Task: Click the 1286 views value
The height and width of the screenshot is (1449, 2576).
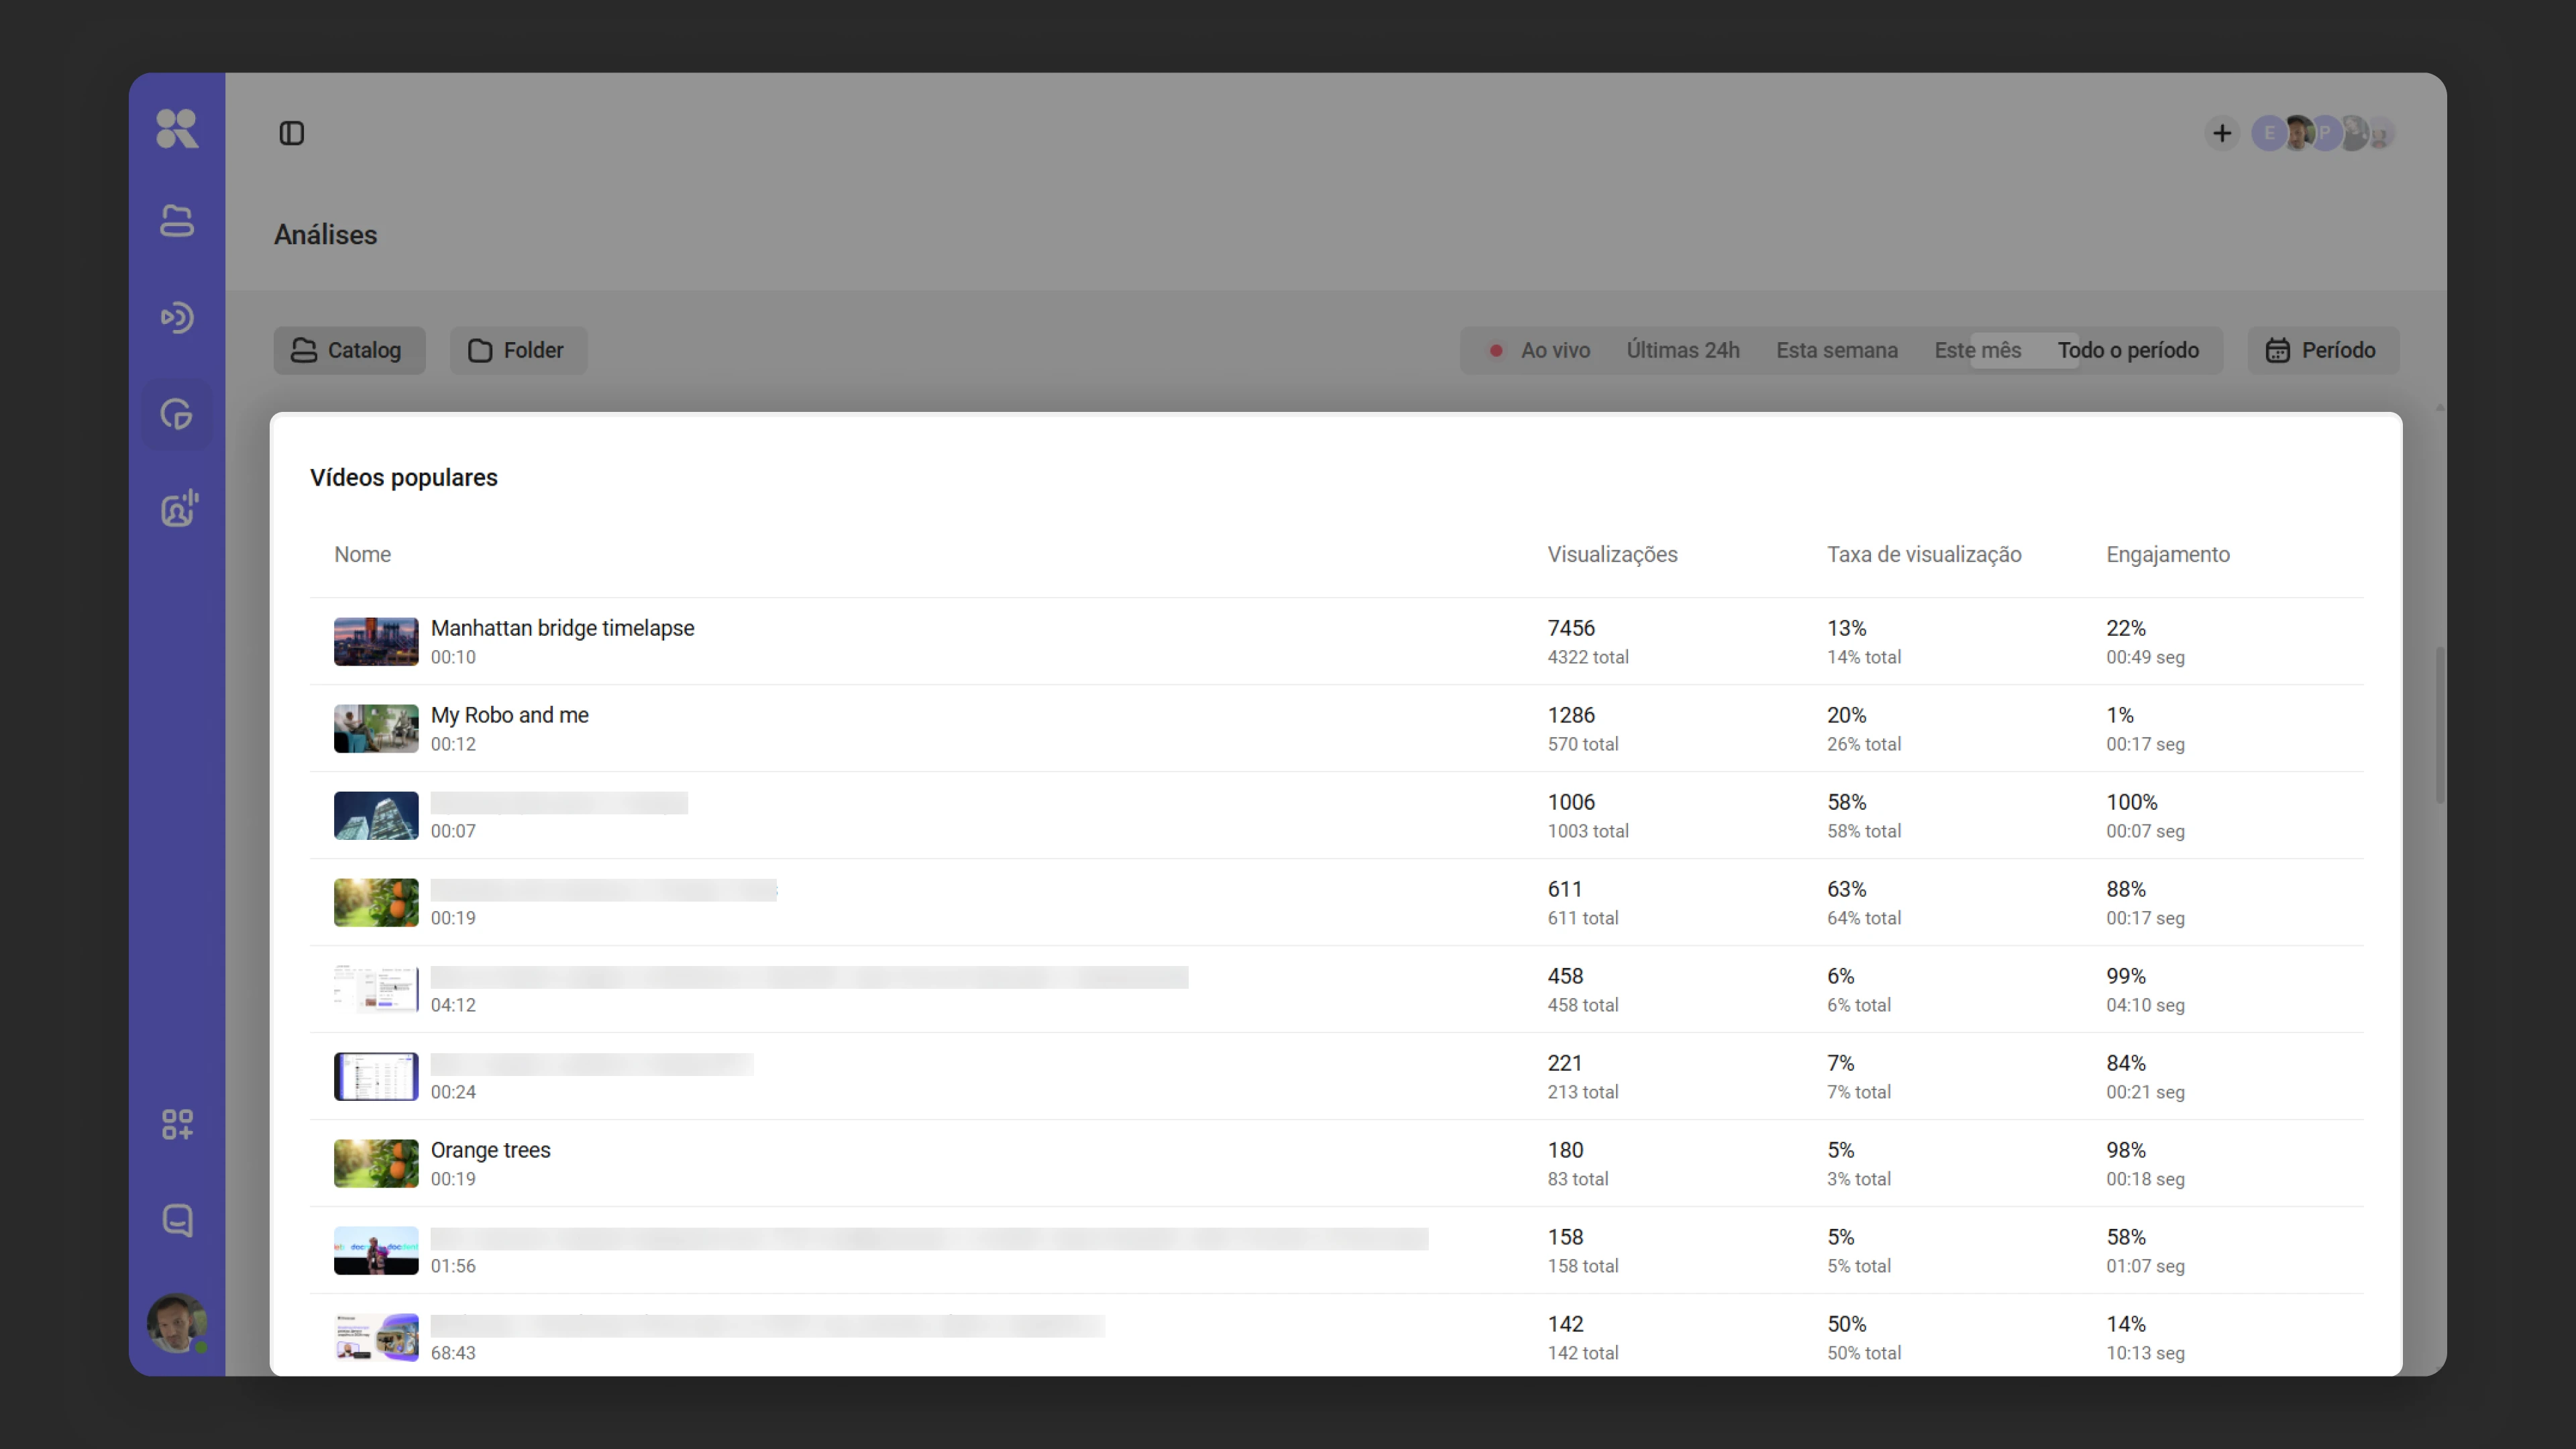Action: (1571, 715)
